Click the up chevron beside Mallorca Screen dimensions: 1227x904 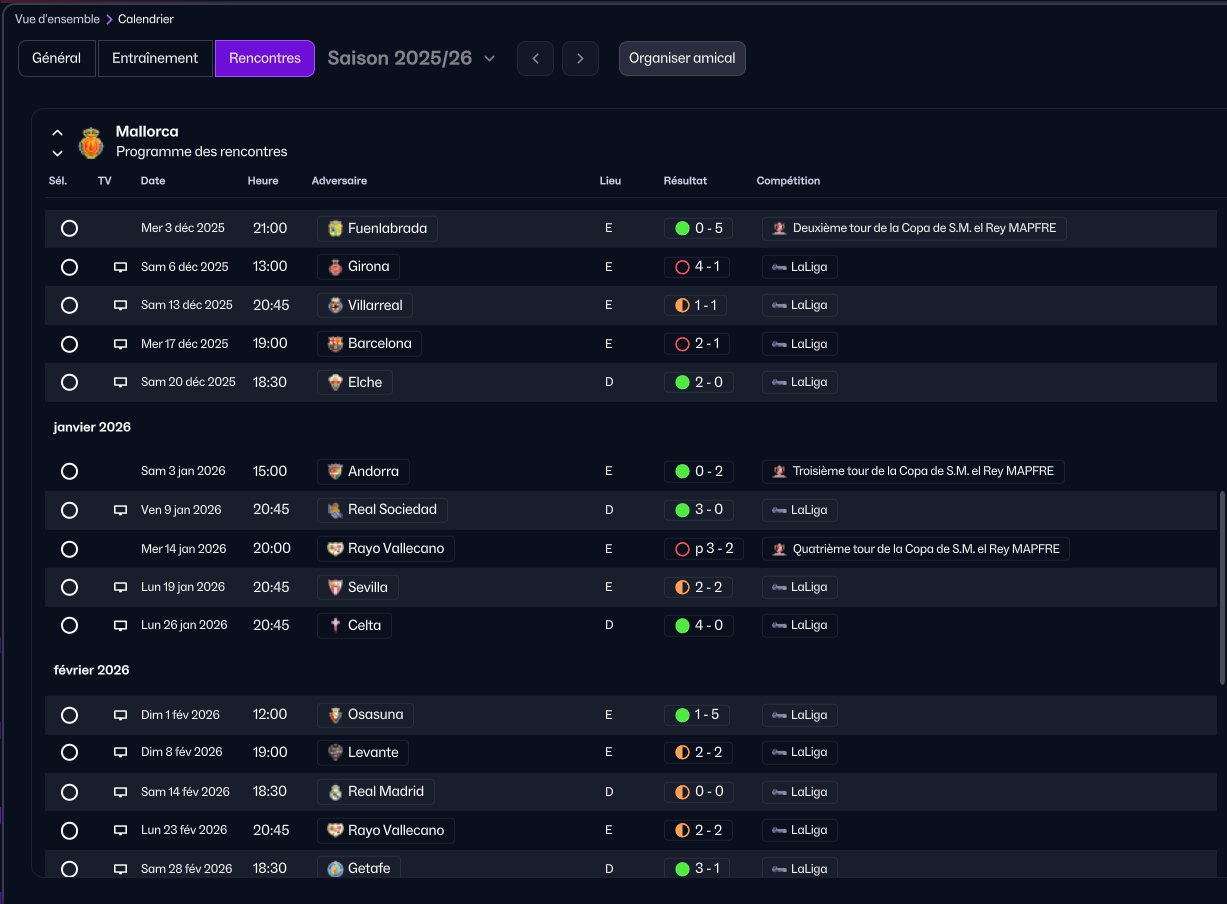pyautogui.click(x=57, y=132)
